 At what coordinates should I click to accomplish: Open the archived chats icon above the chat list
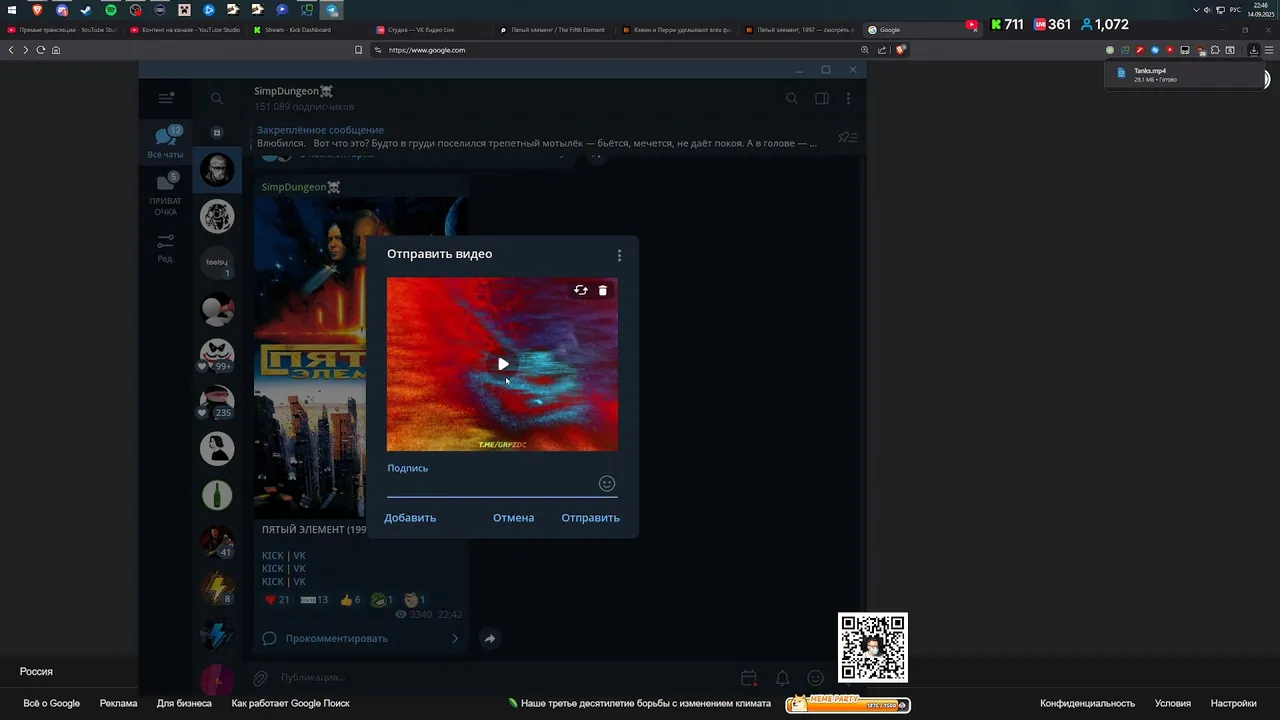[217, 132]
